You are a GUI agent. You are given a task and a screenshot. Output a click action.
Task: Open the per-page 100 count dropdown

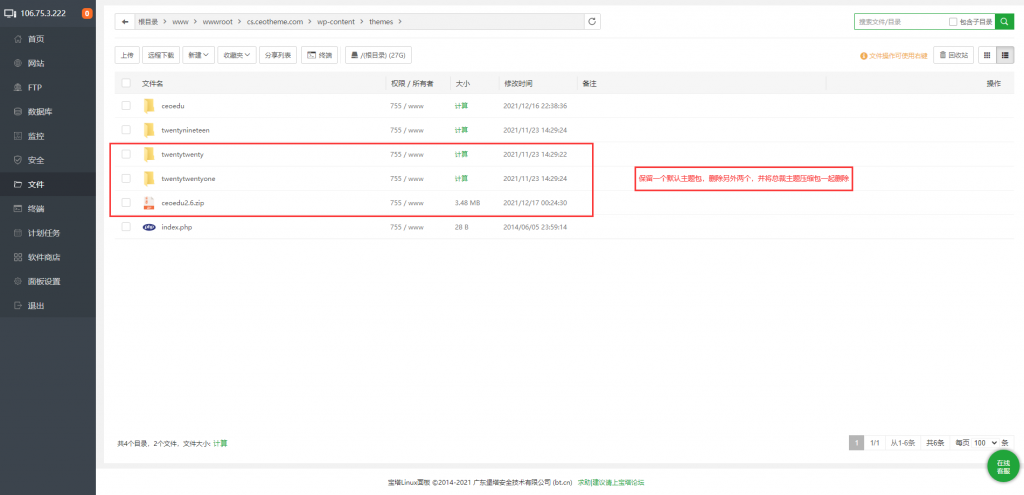(986, 442)
